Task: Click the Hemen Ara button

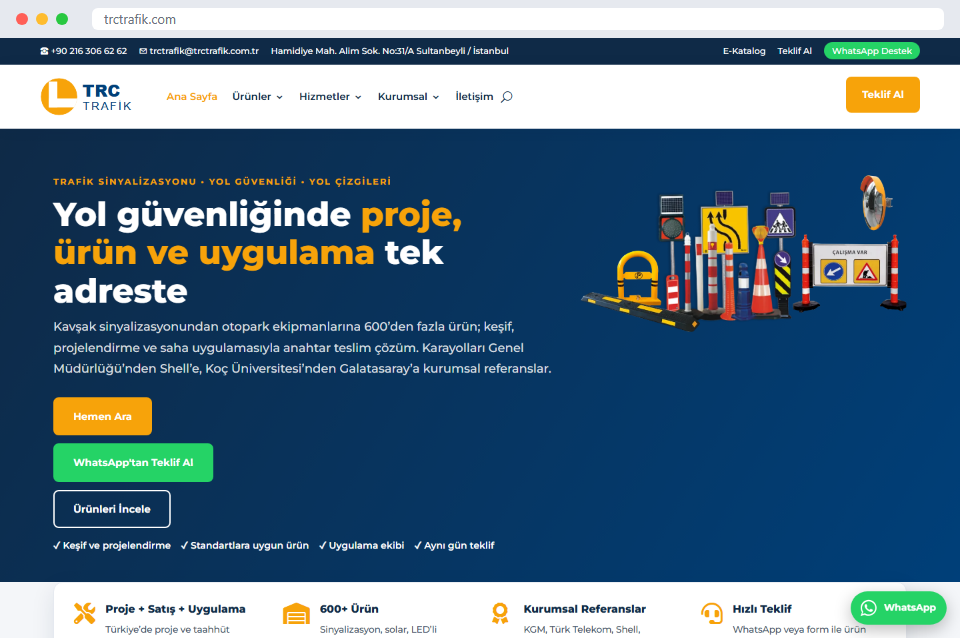Action: point(102,416)
